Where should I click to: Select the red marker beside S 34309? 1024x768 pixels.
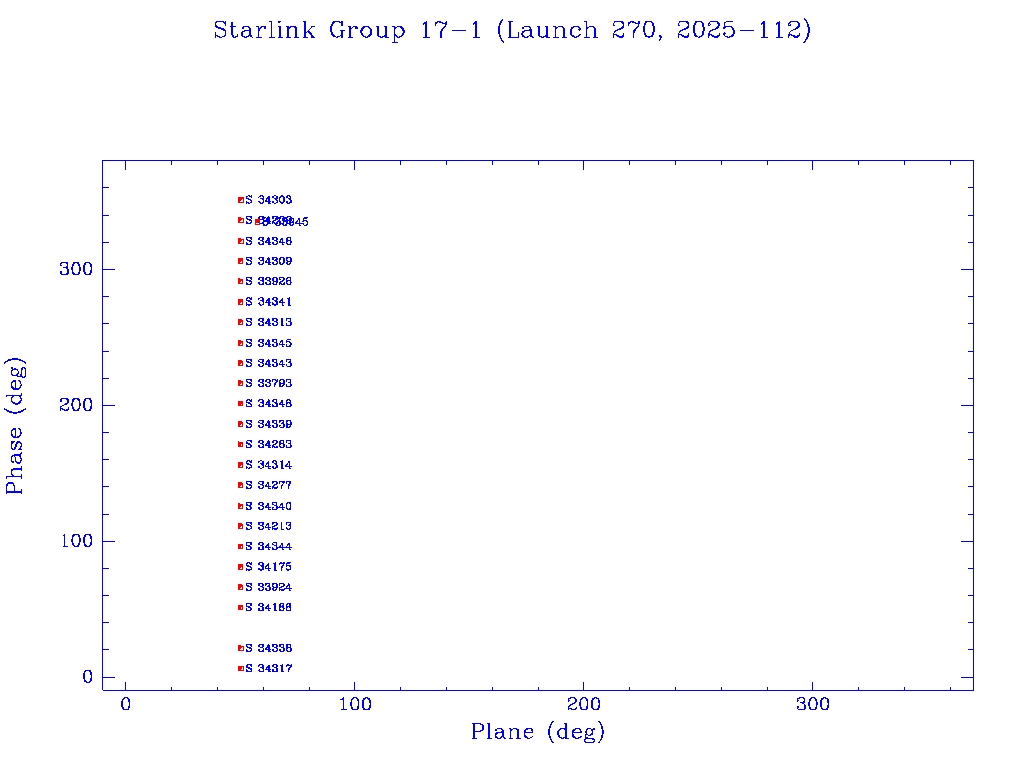click(x=241, y=261)
